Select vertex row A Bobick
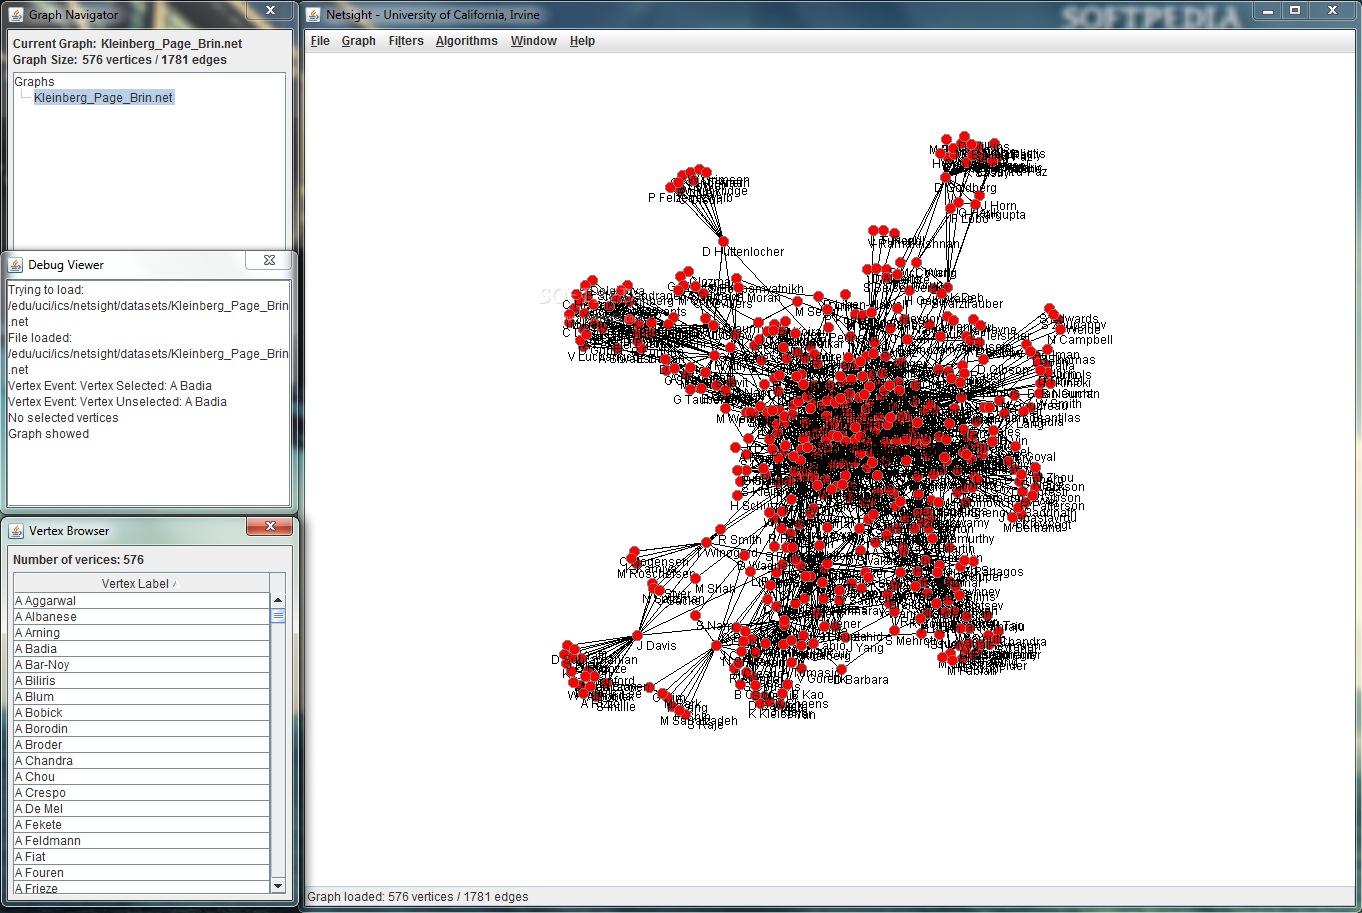This screenshot has width=1362, height=913. (x=141, y=713)
